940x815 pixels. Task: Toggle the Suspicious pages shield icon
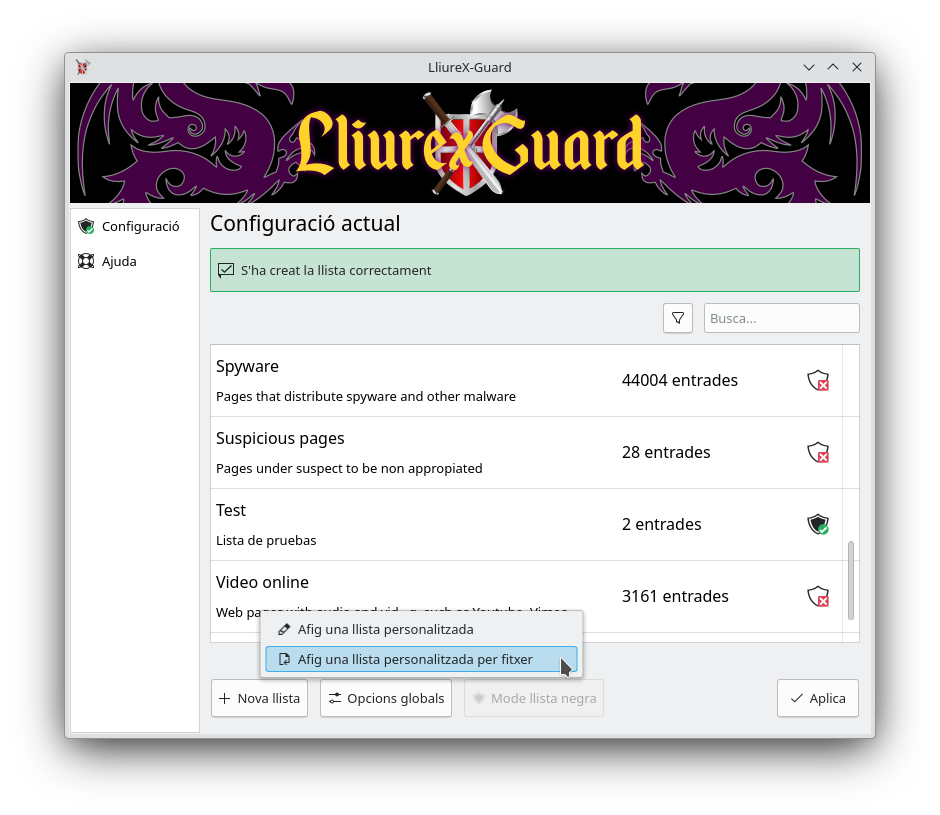[818, 452]
